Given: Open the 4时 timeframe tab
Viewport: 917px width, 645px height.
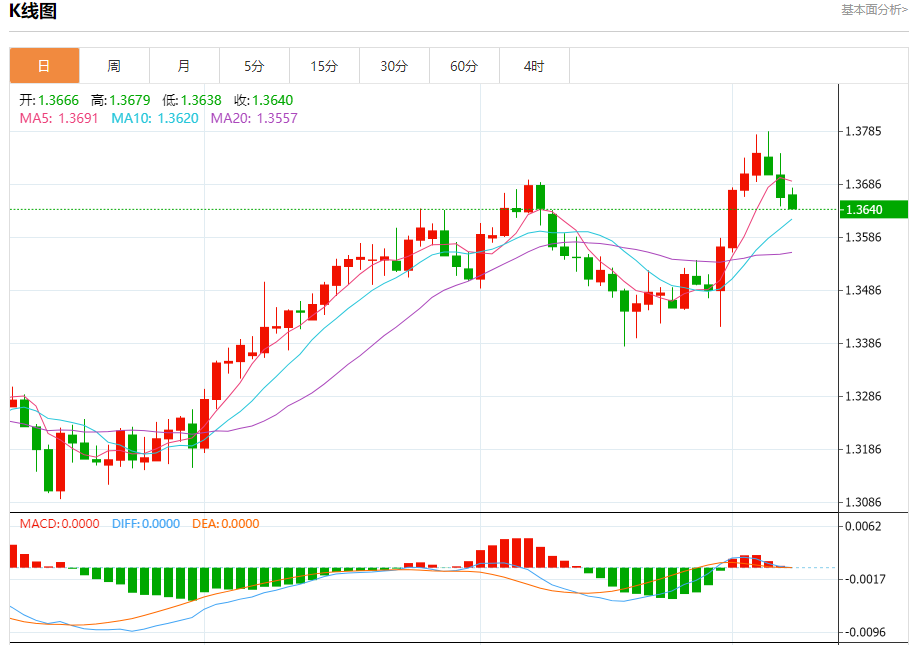Looking at the screenshot, I should tap(534, 66).
